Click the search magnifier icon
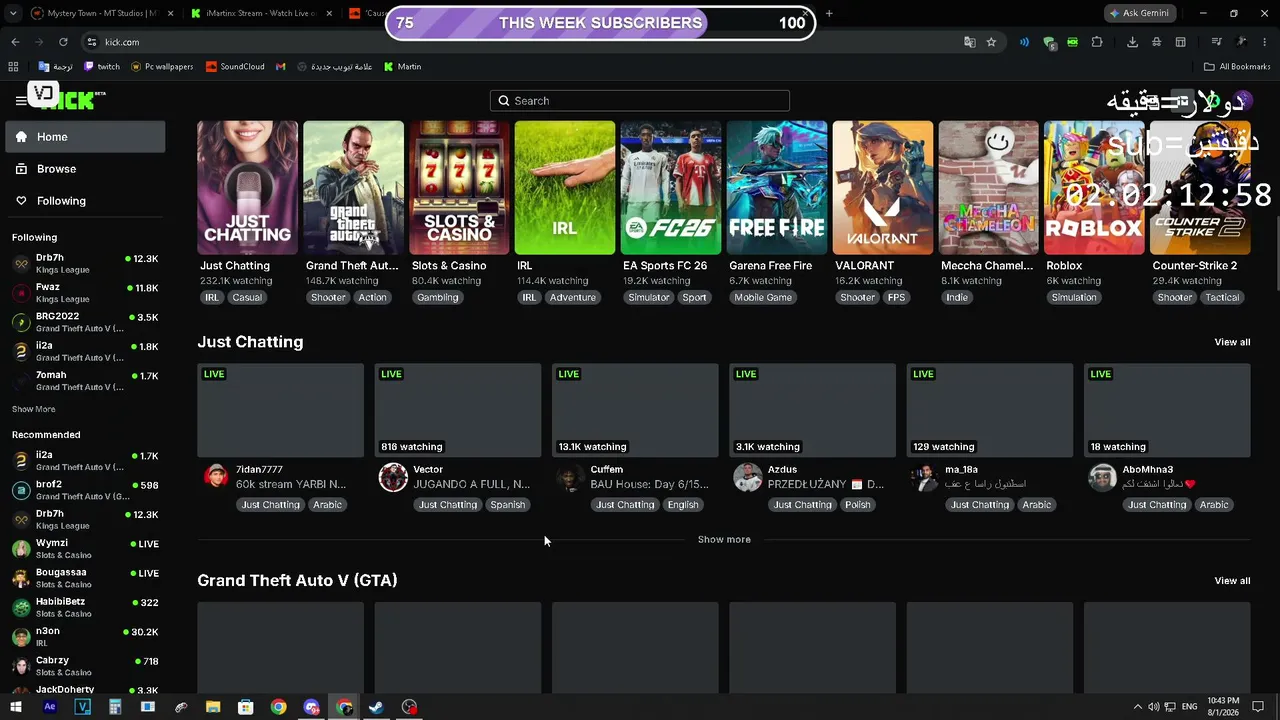The width and height of the screenshot is (1280, 720). click(x=504, y=101)
